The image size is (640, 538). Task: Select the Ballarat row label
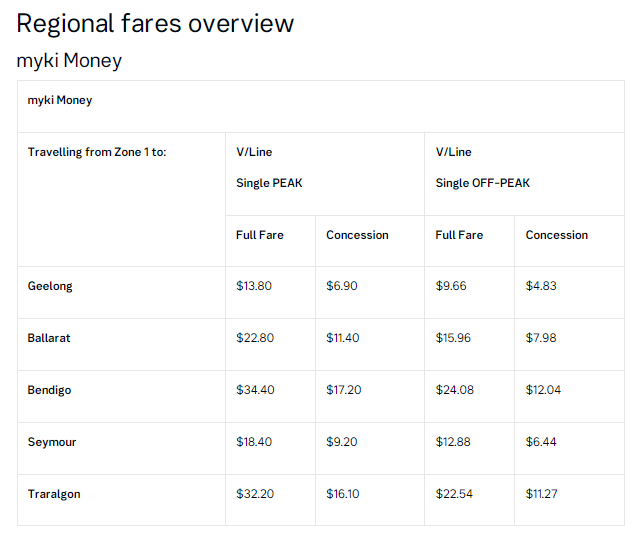tap(49, 338)
